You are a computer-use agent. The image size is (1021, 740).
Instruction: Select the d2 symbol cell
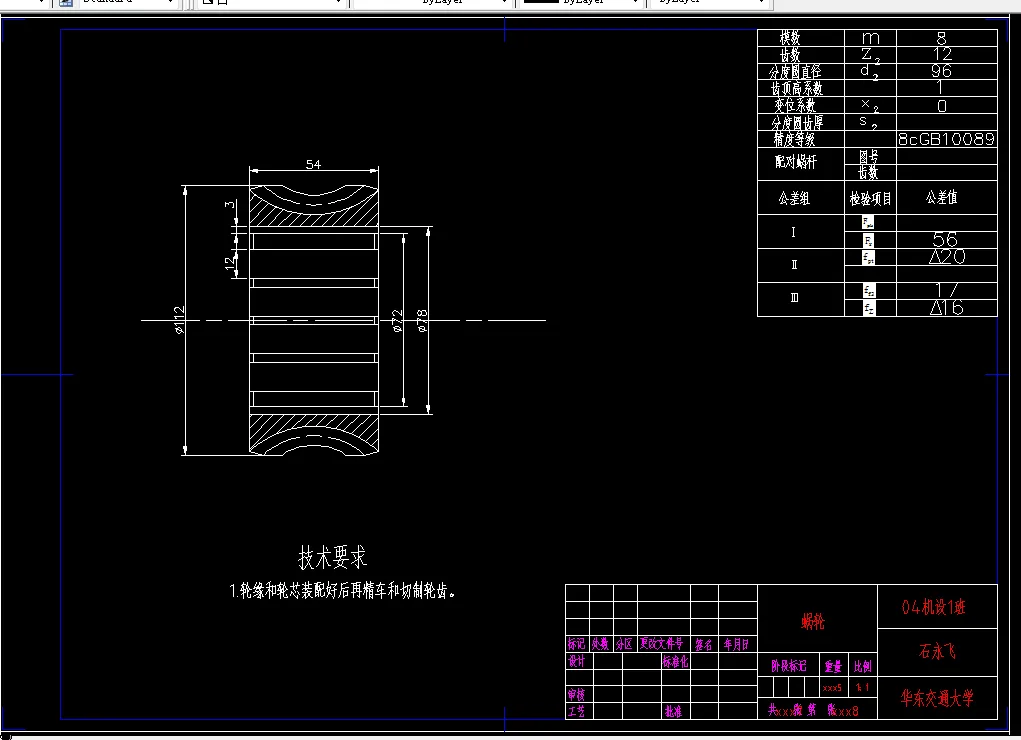click(x=870, y=72)
